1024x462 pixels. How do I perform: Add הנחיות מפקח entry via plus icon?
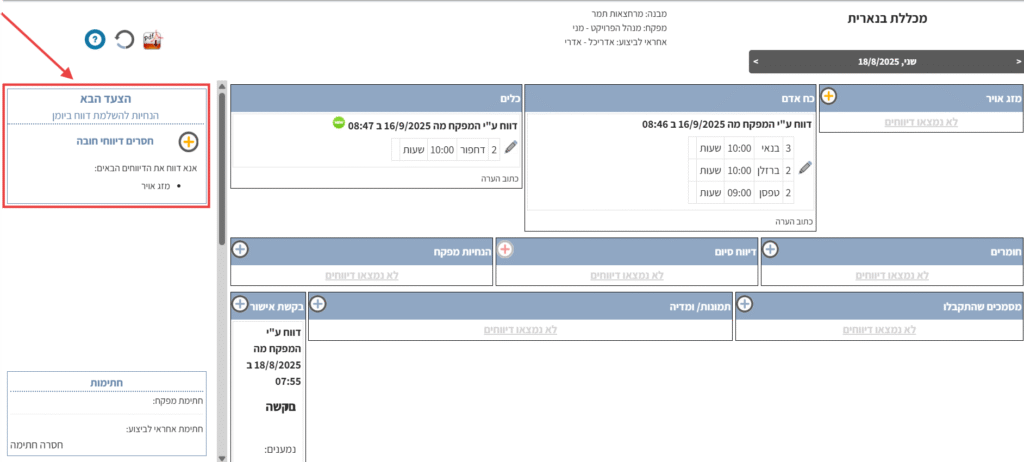coord(239,249)
